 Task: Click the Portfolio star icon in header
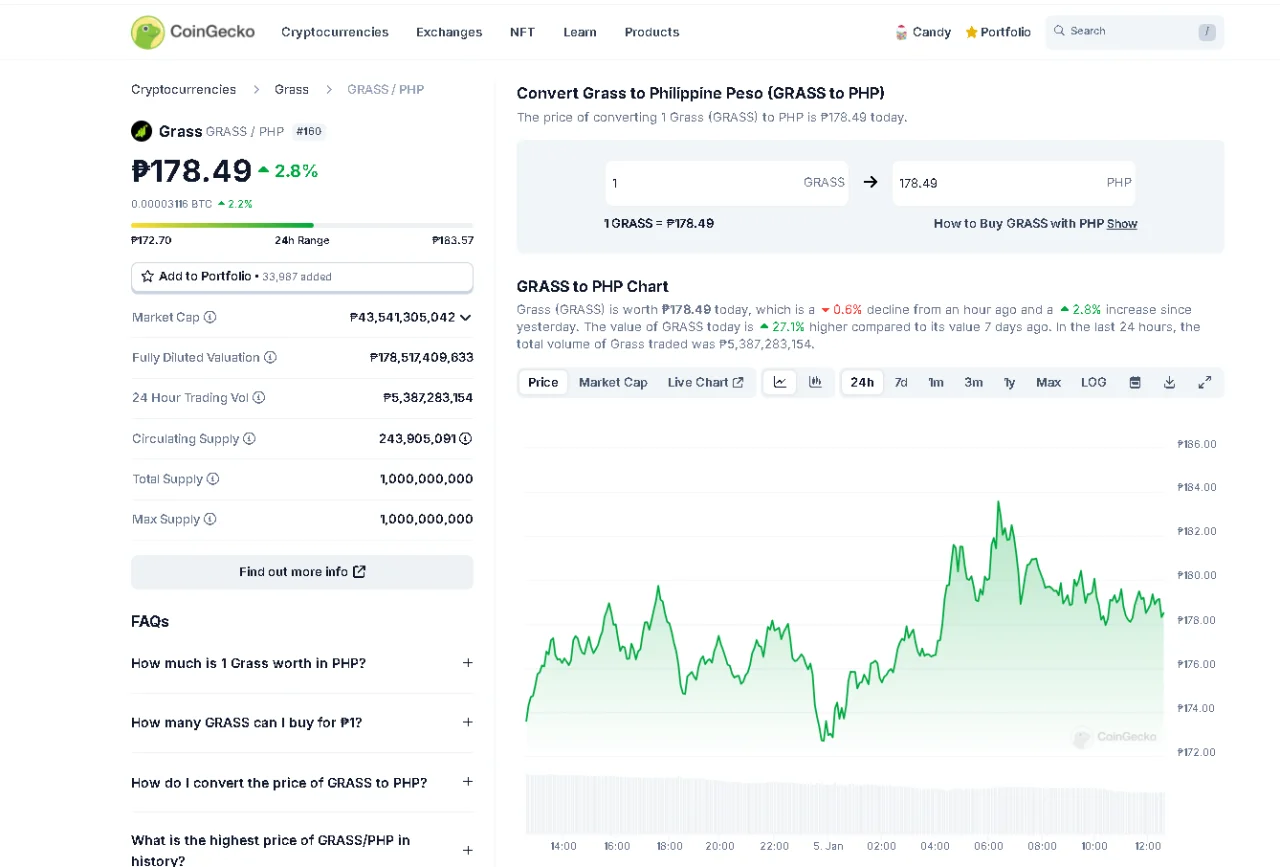[971, 32]
